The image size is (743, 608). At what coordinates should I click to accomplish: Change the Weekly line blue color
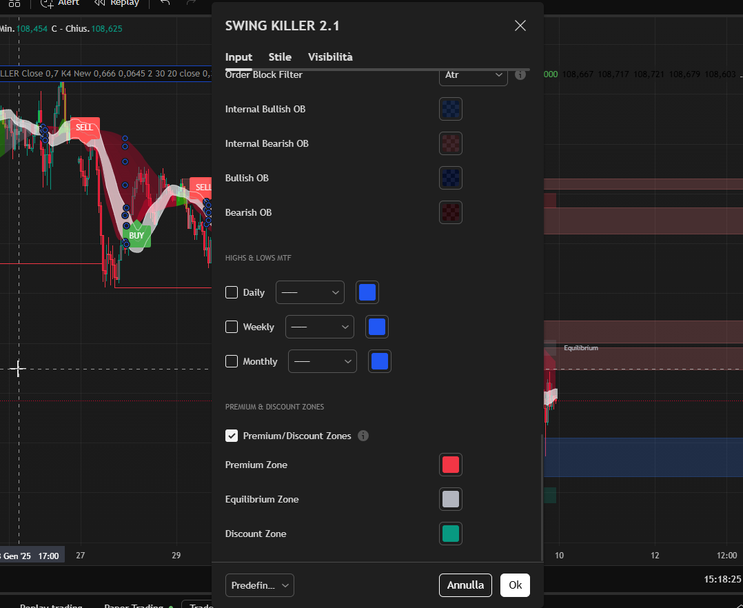coord(377,327)
